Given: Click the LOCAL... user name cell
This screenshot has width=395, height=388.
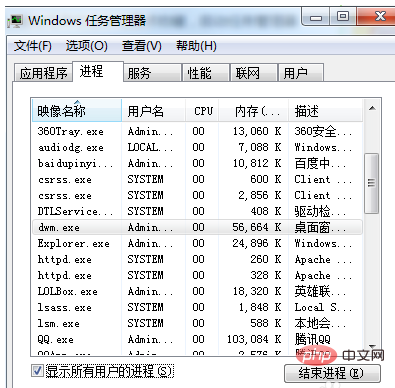Looking at the screenshot, I should [150, 147].
